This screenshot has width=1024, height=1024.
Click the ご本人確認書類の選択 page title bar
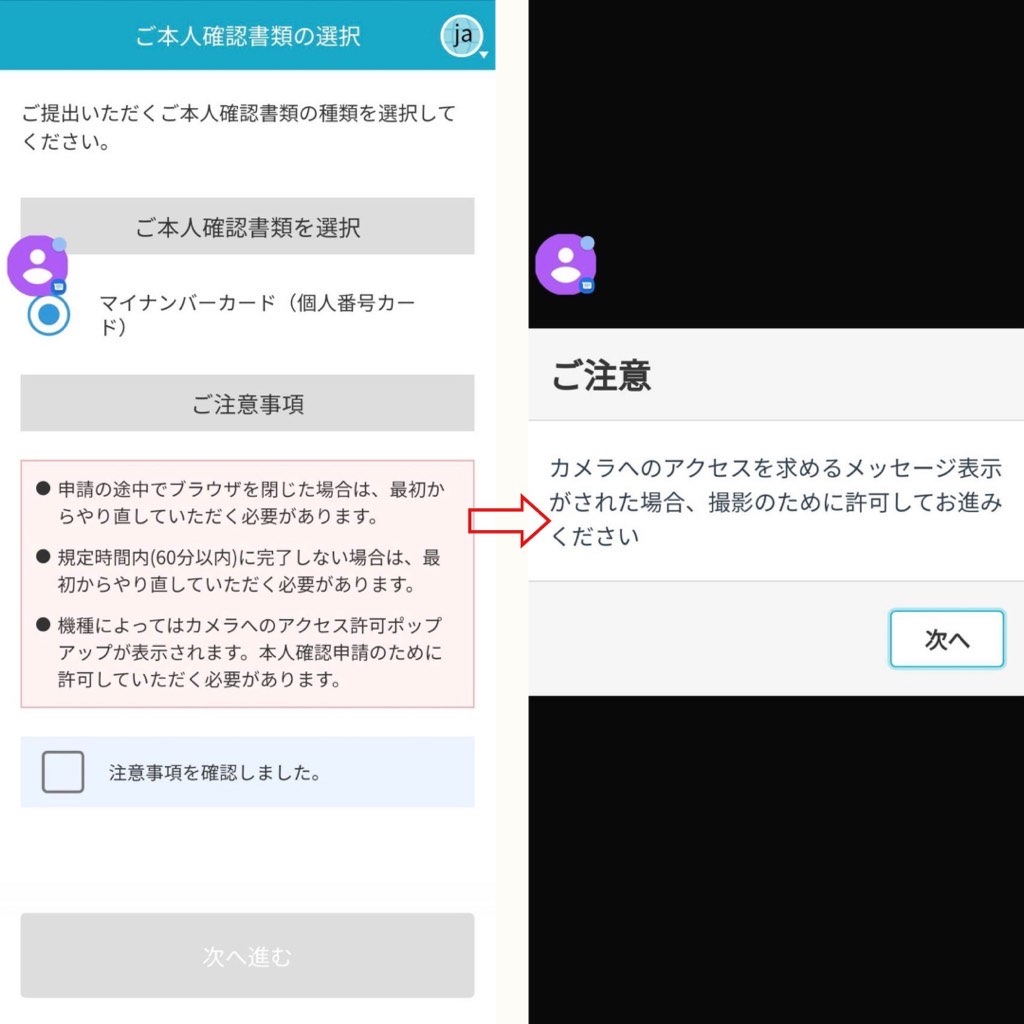coord(248,35)
